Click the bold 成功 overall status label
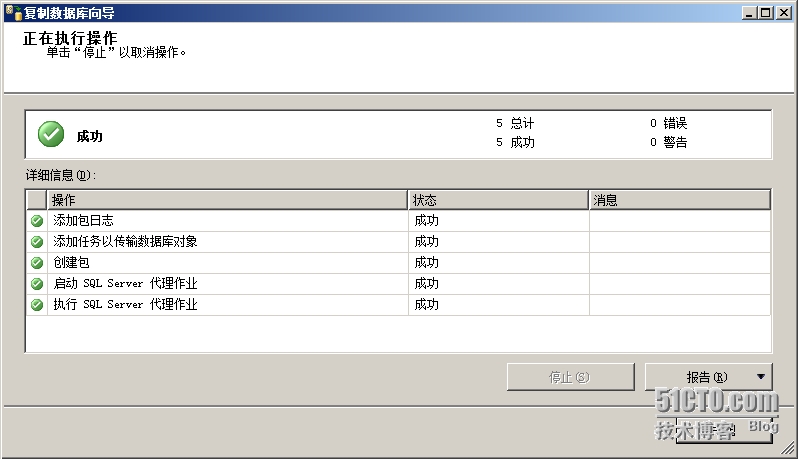The image size is (798, 459). tap(90, 136)
